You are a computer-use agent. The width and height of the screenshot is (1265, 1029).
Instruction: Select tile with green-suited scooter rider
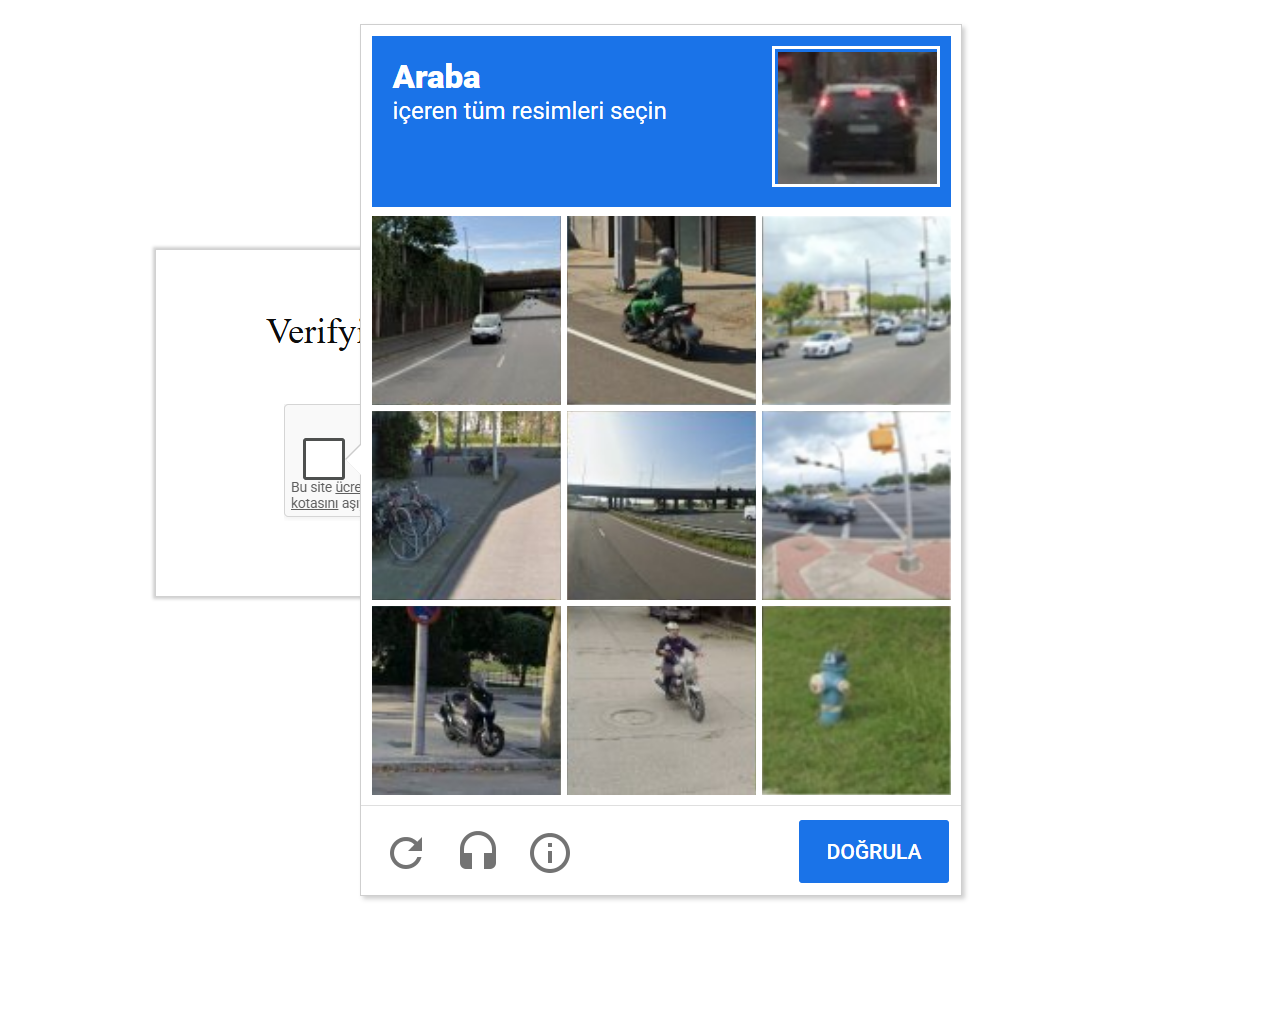point(661,310)
